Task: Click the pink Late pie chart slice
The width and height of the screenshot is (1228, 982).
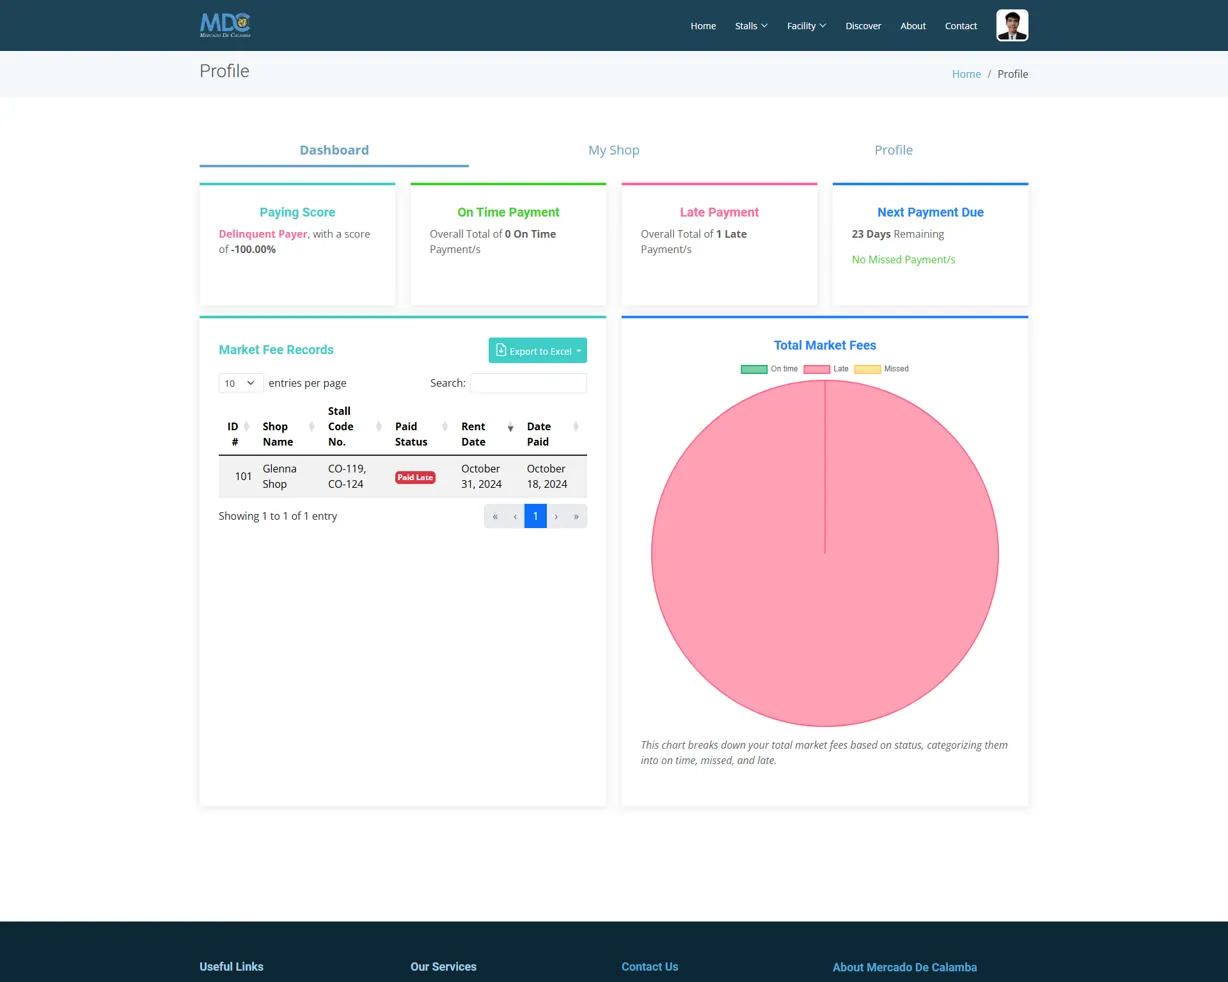Action: coord(825,600)
